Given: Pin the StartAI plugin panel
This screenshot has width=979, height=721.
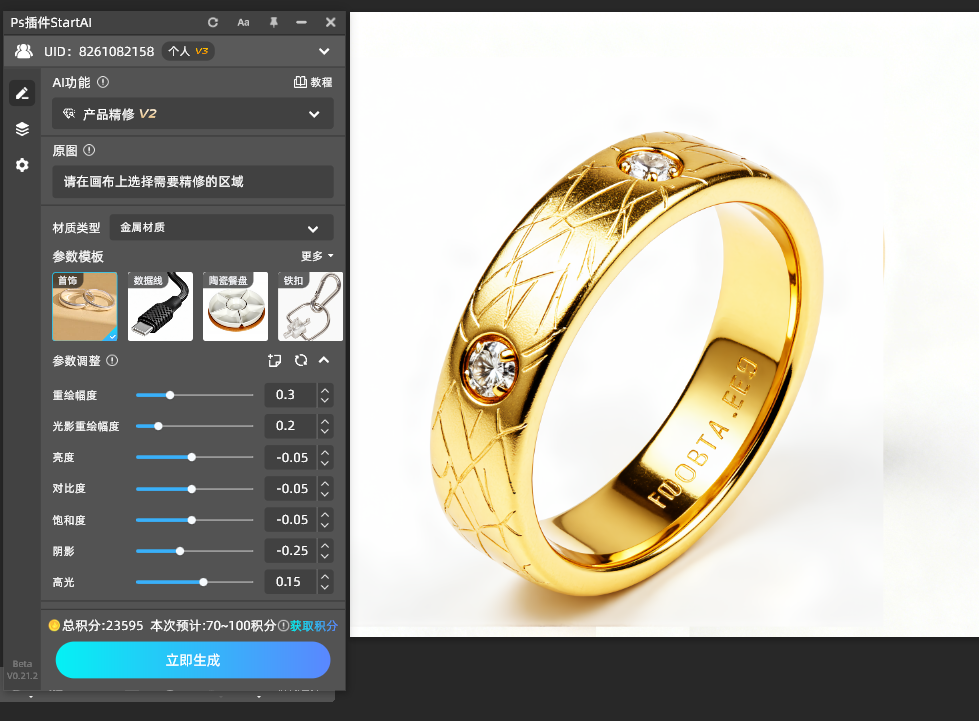Looking at the screenshot, I should pos(273,22).
